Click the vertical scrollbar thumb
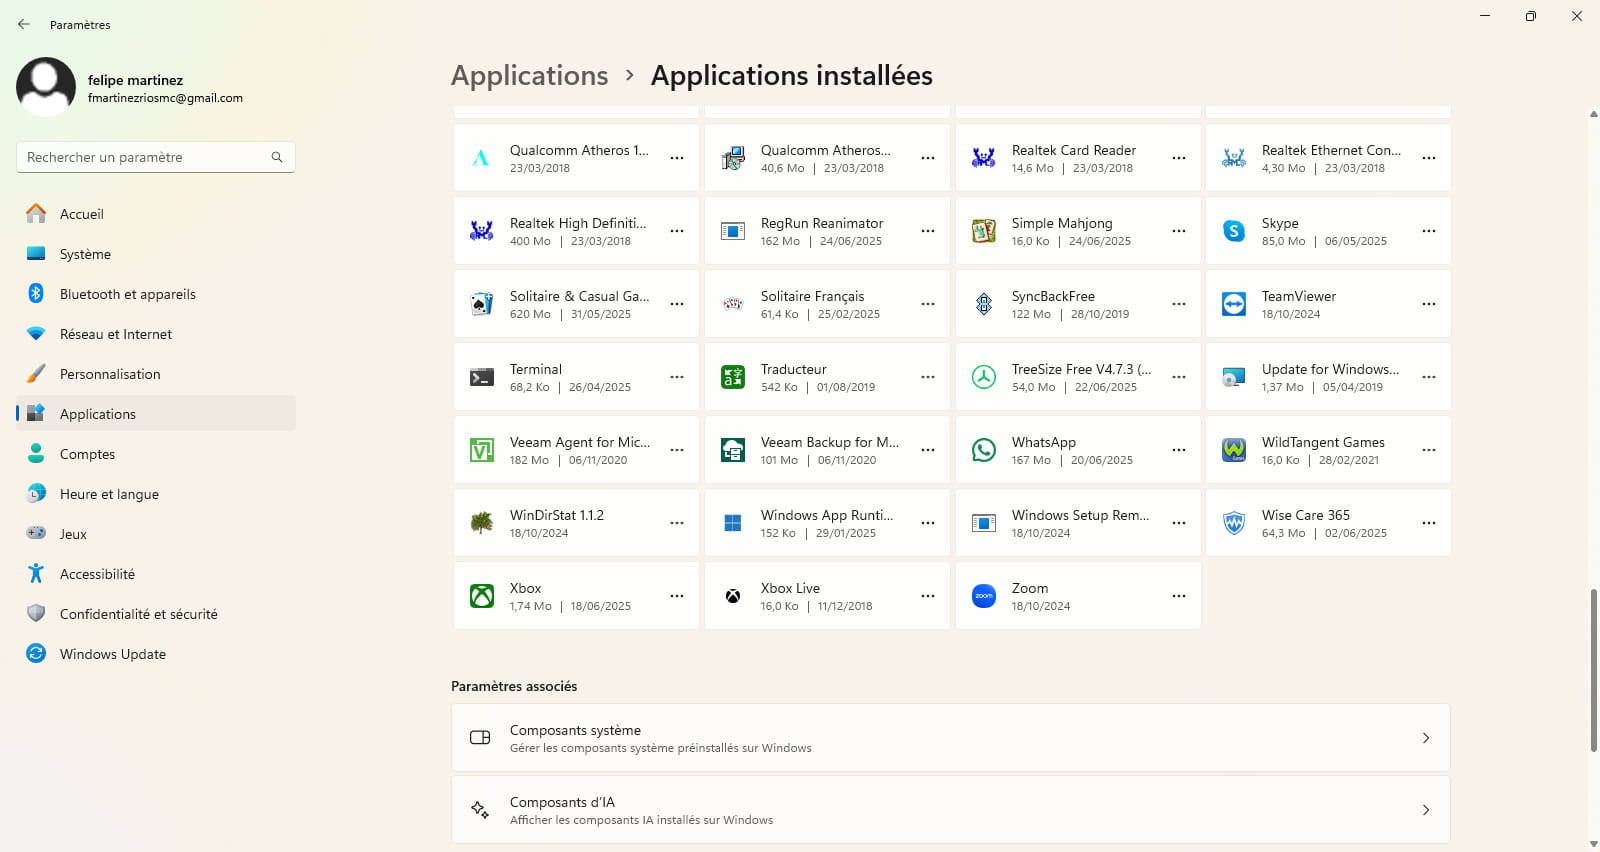 tap(1594, 670)
